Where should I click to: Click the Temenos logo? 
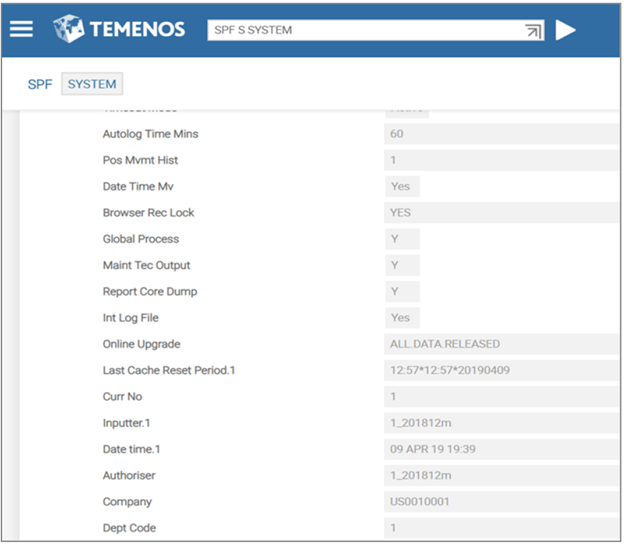coord(120,29)
